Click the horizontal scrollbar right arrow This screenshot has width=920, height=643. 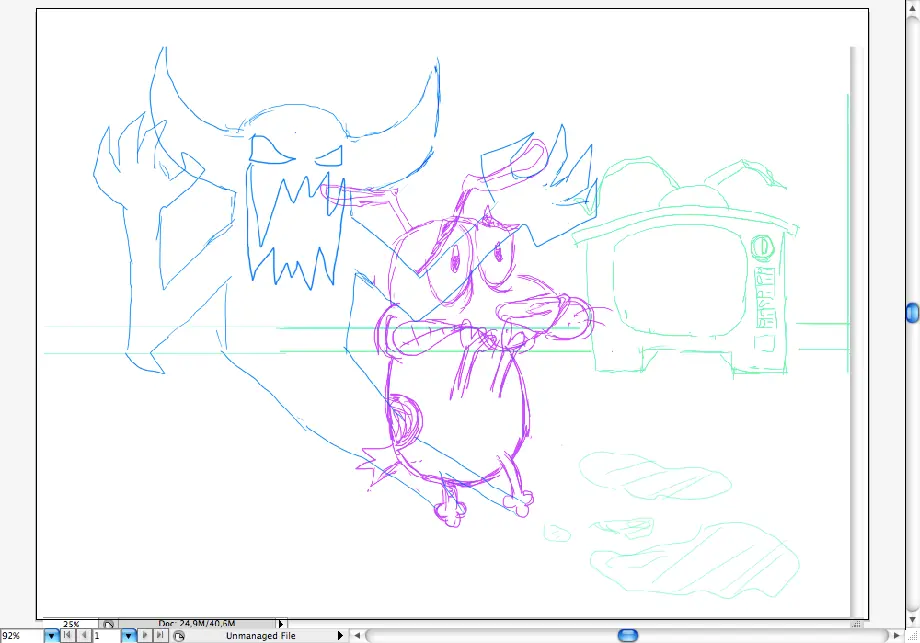[x=896, y=635]
